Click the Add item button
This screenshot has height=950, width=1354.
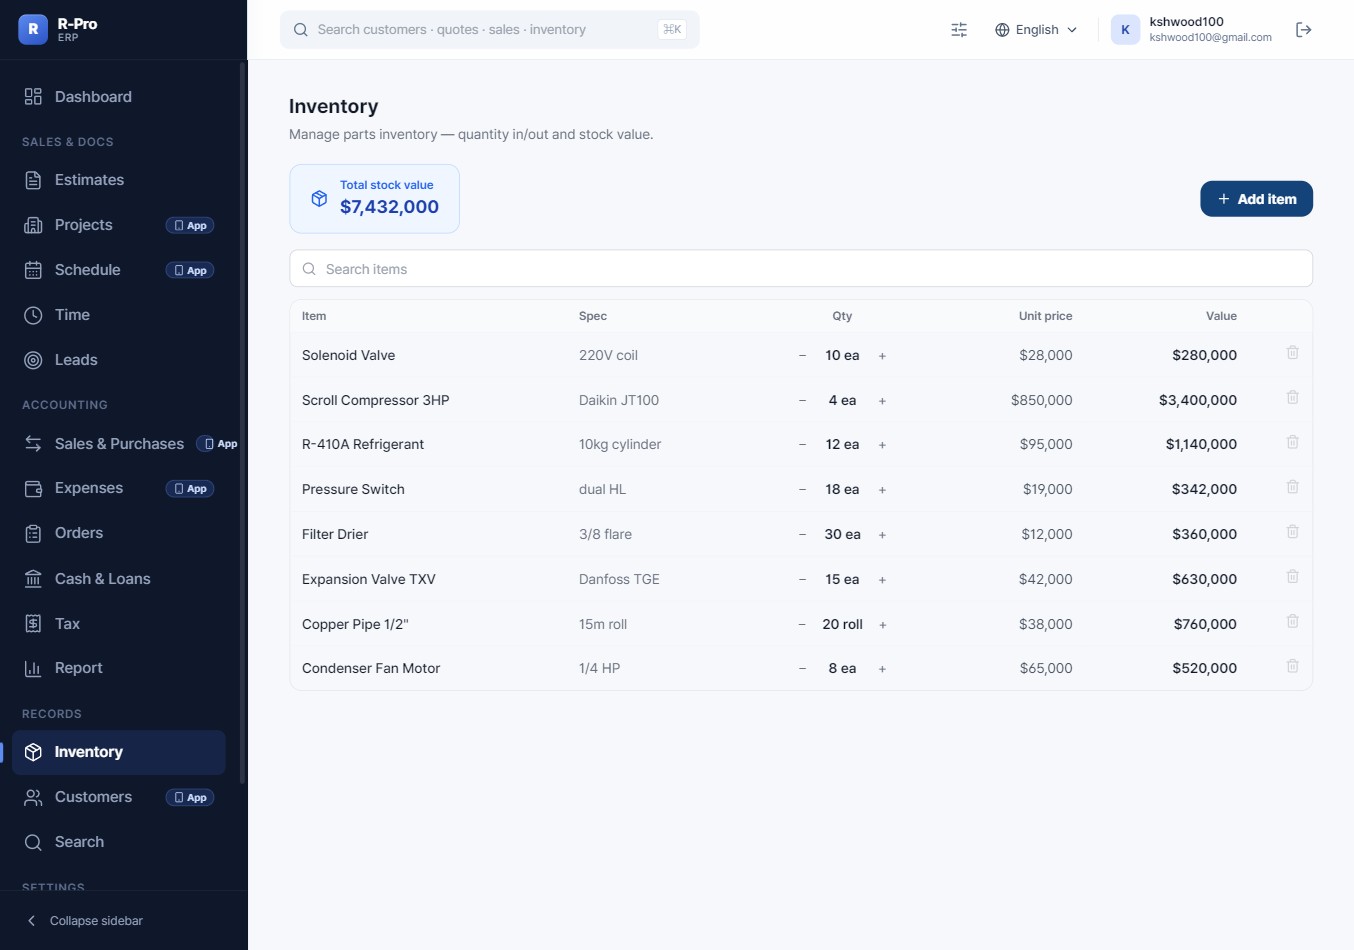(1256, 199)
